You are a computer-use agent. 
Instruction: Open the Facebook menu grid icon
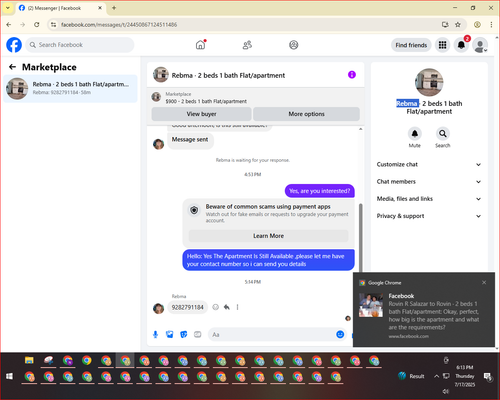click(442, 45)
